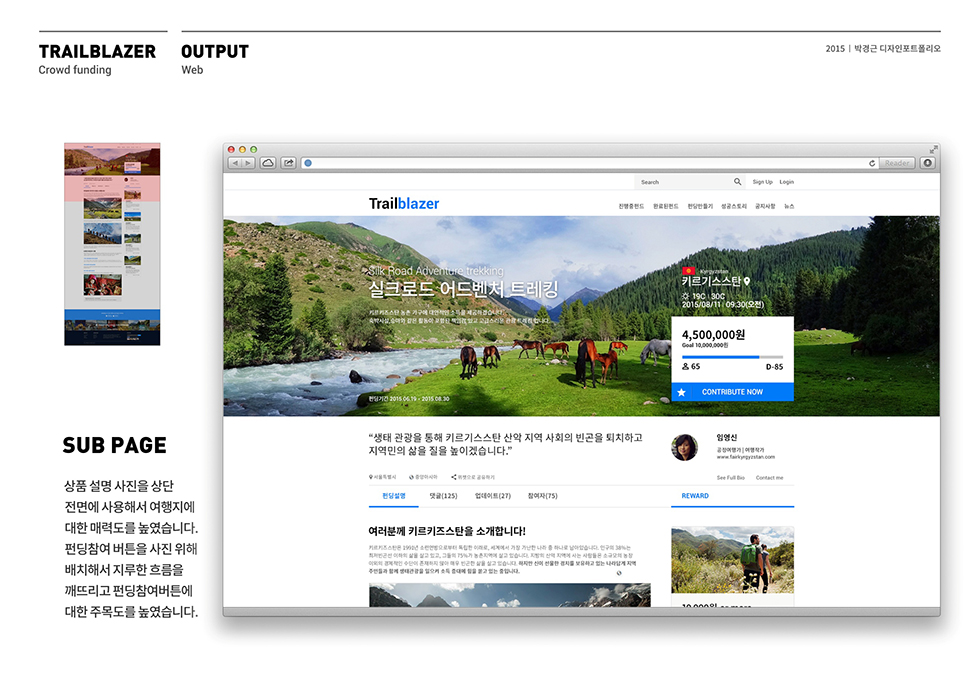Click the fullscreen arrows in window corner

tap(933, 149)
